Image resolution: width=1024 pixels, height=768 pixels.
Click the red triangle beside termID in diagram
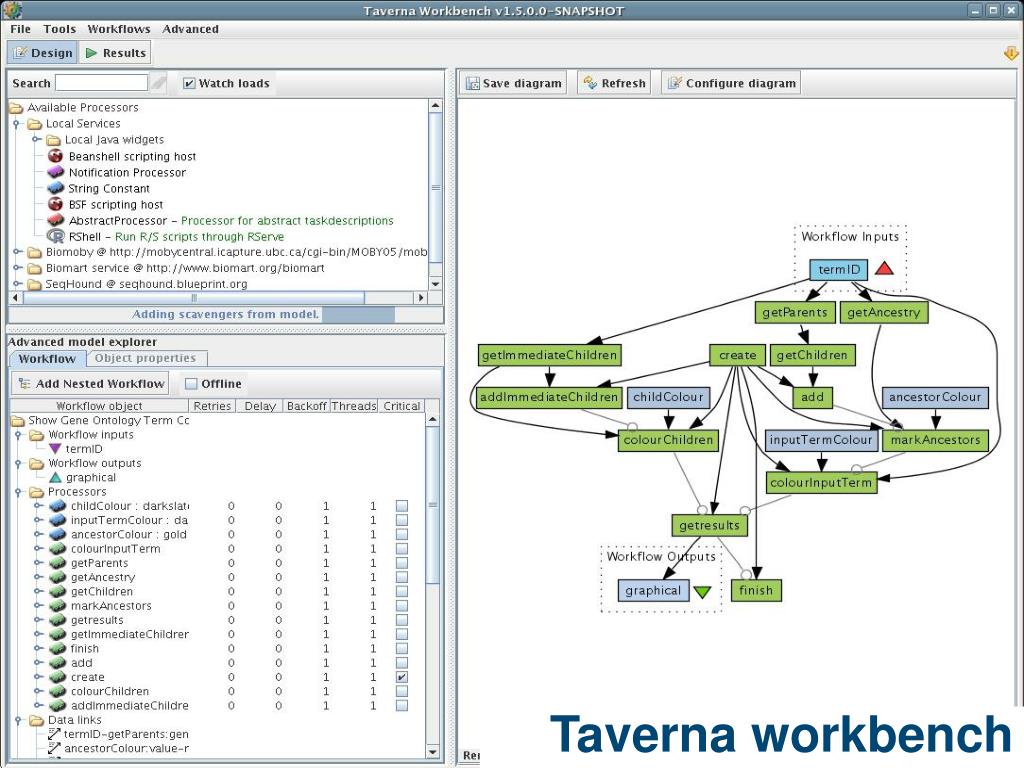click(x=884, y=268)
